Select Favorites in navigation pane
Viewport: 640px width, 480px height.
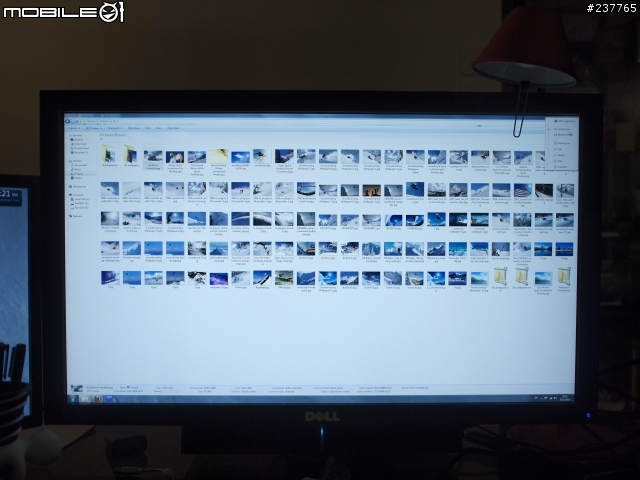pyautogui.click(x=75, y=136)
